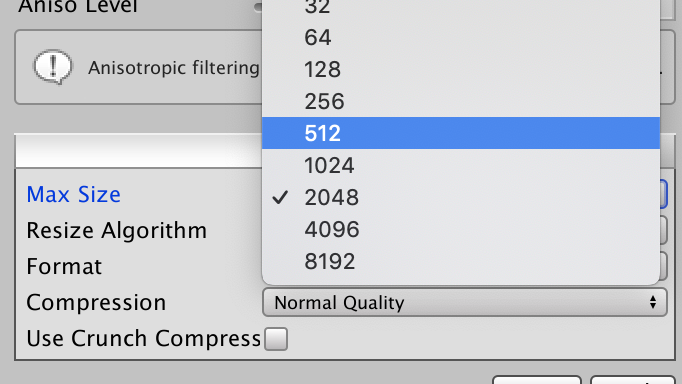Select the 32 option in the menu
This screenshot has height=384, width=682.
point(461,9)
